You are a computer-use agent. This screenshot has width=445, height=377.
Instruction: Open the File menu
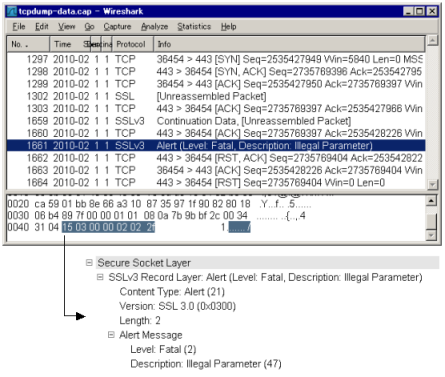pos(19,26)
